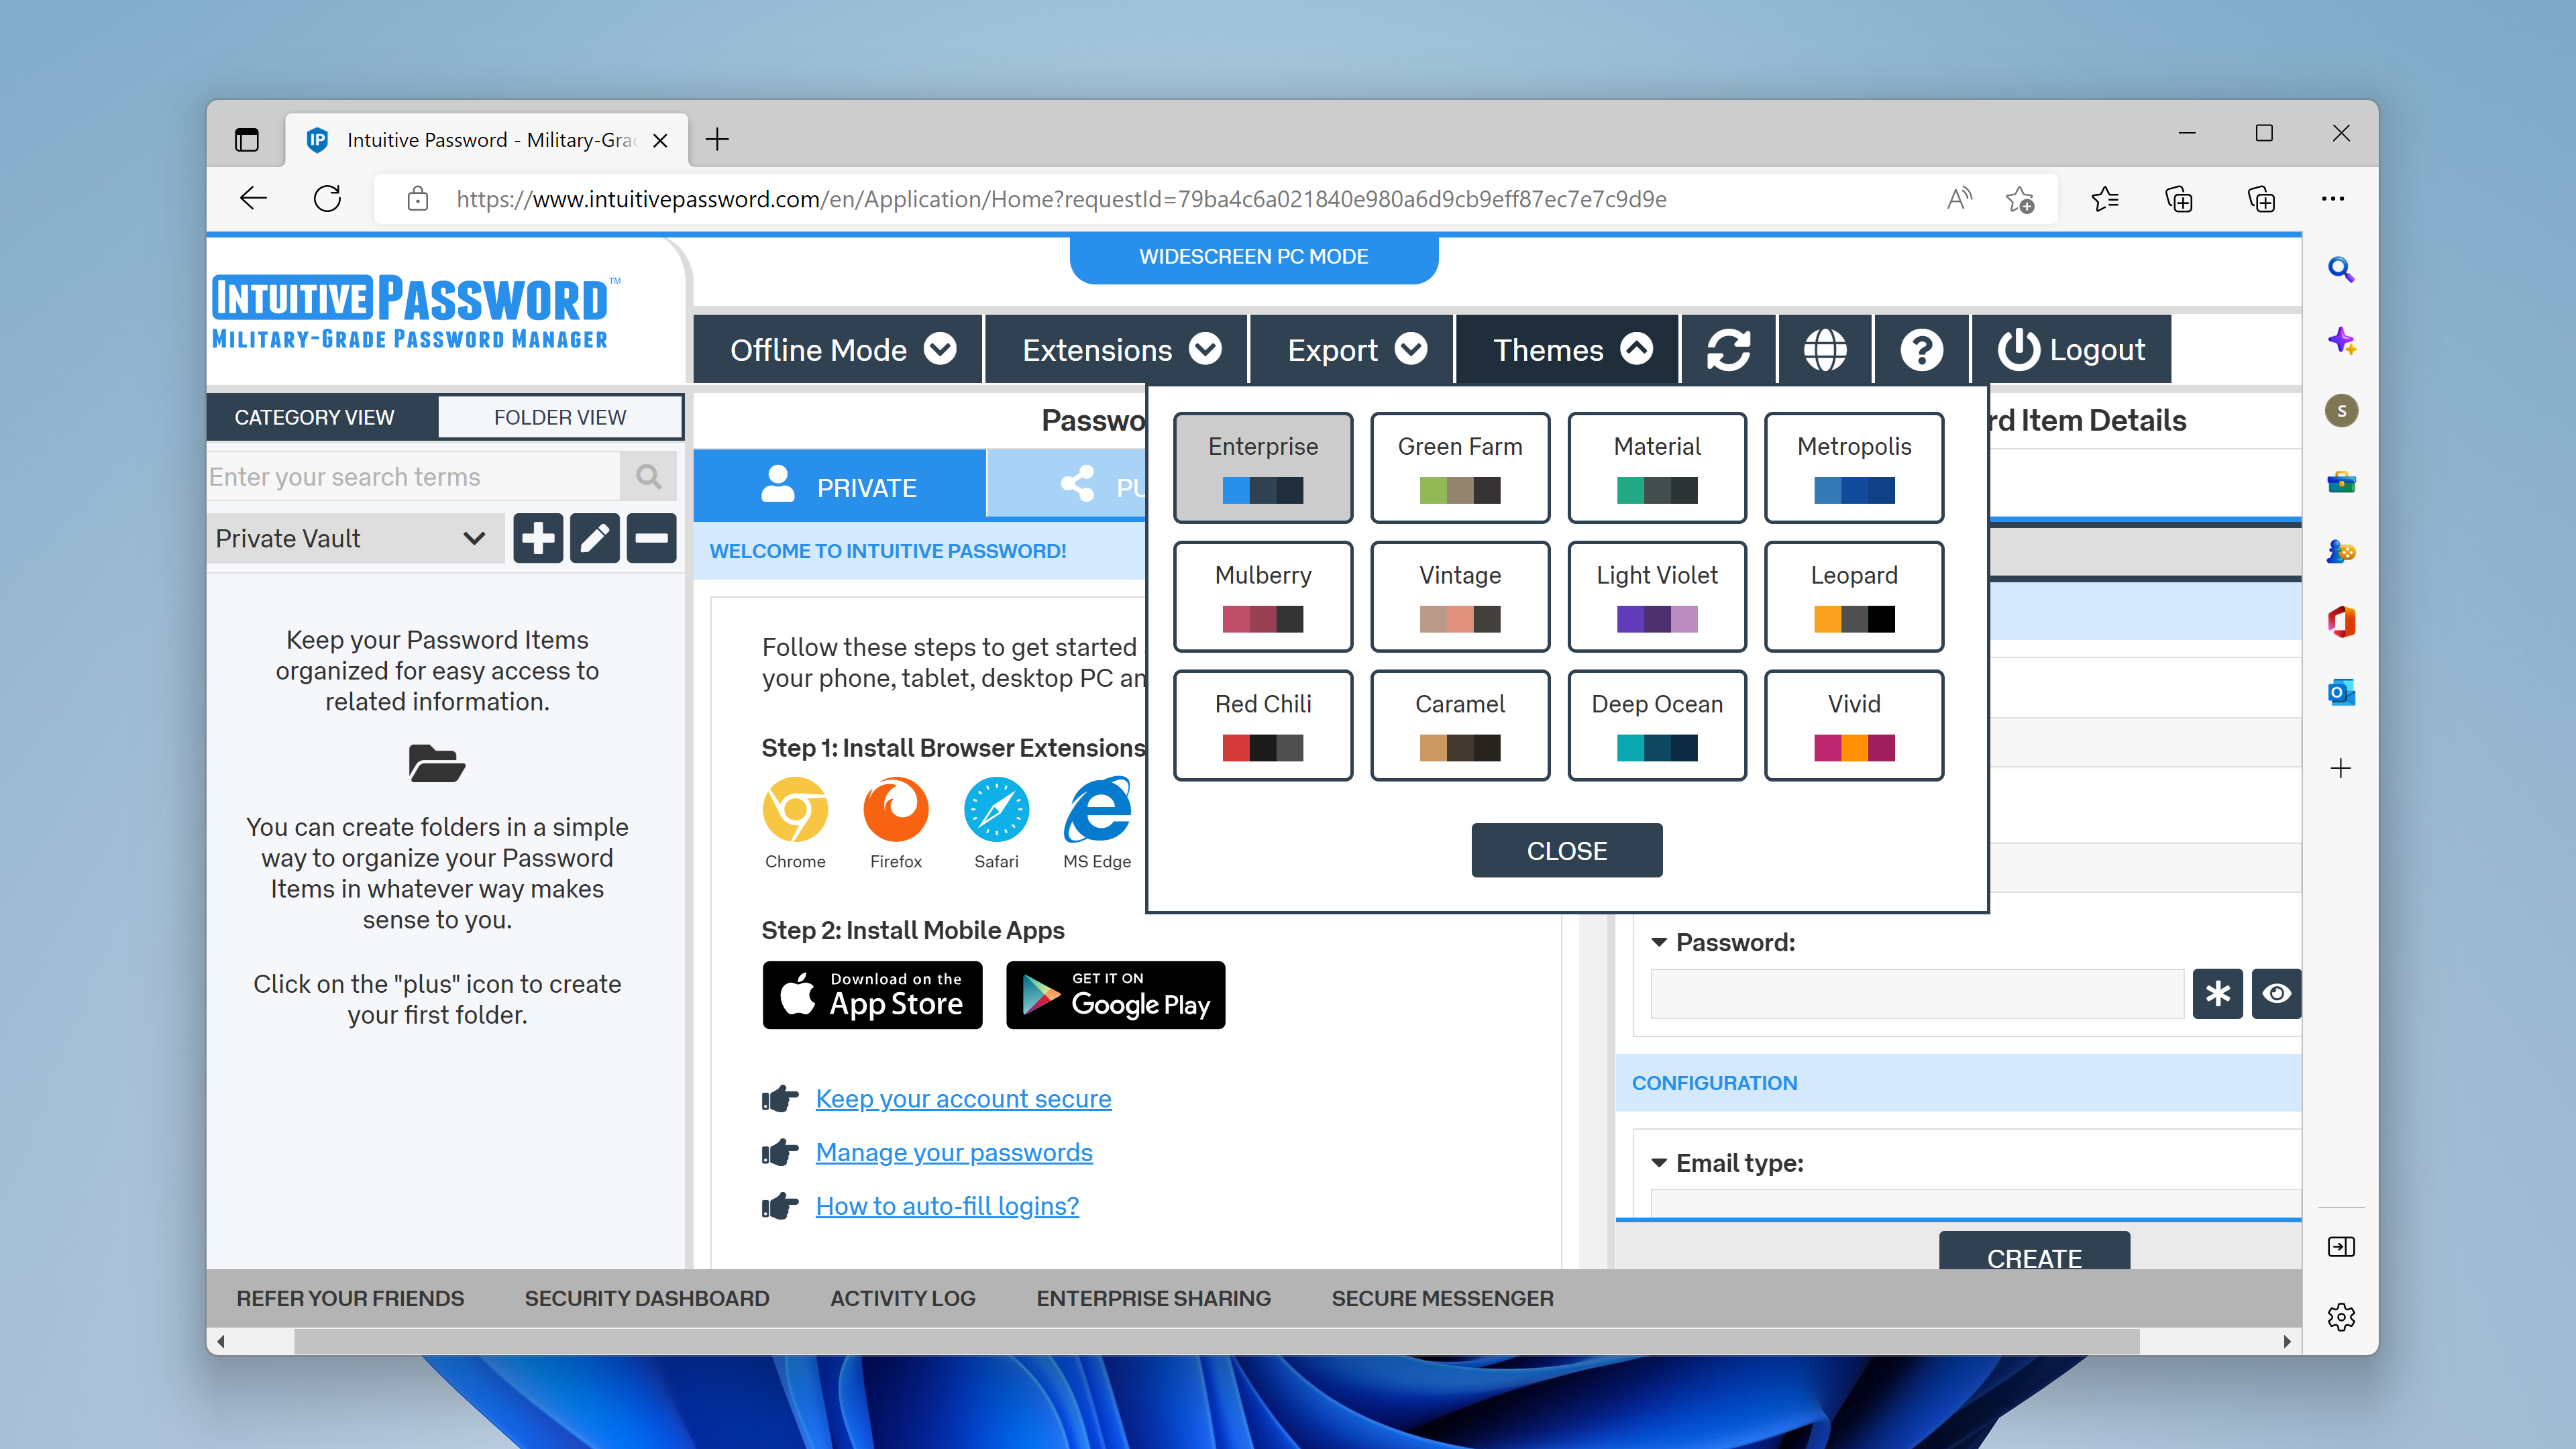Open the Private Vault combo box
The image size is (2576, 1449).
pos(356,538)
